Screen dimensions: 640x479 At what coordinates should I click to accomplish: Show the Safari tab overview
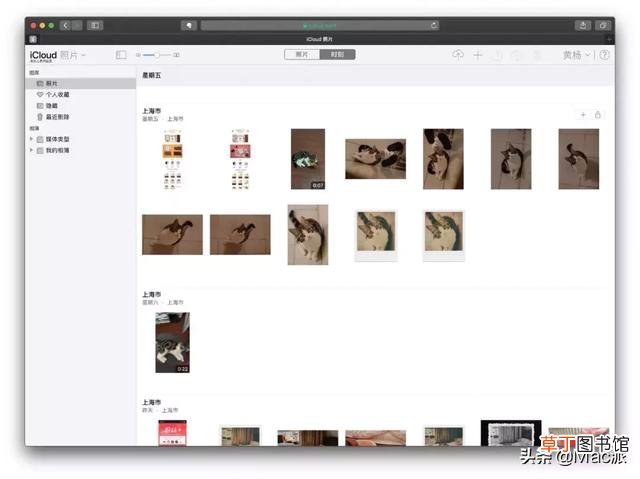pyautogui.click(x=602, y=25)
